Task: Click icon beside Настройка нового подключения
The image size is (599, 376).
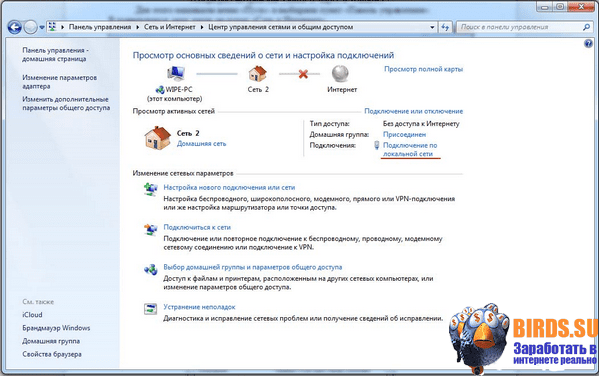Action: pos(151,189)
